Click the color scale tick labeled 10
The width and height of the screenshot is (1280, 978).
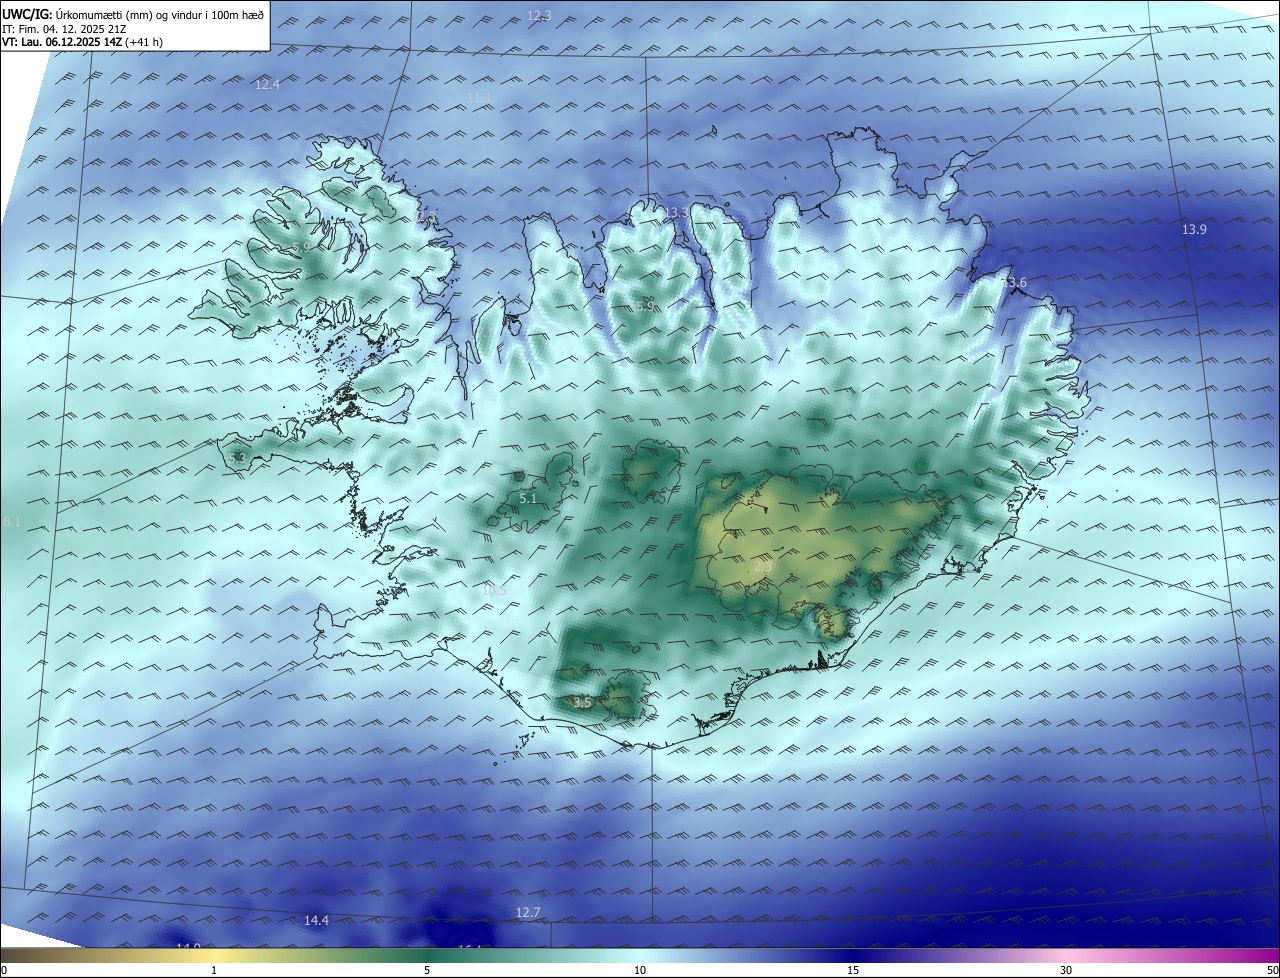[640, 970]
